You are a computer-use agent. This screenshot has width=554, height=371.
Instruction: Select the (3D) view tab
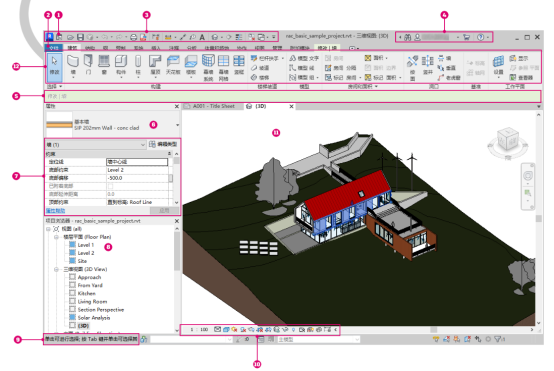(270, 106)
